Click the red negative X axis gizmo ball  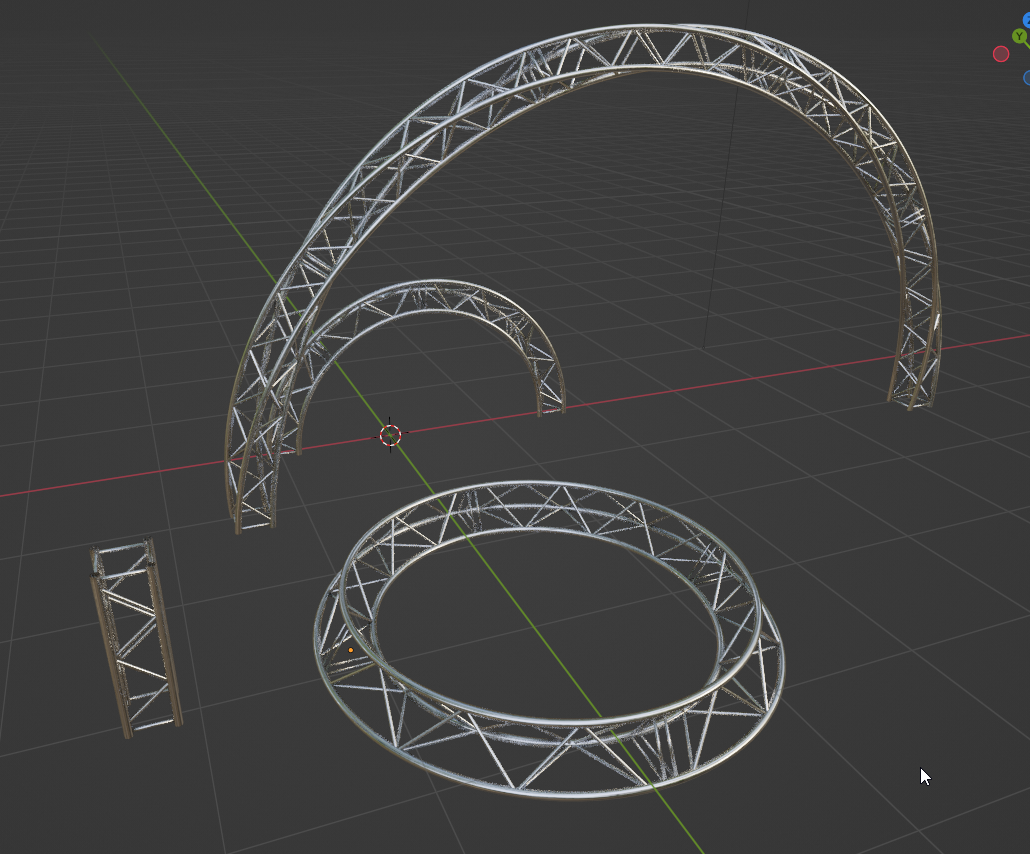1000,54
